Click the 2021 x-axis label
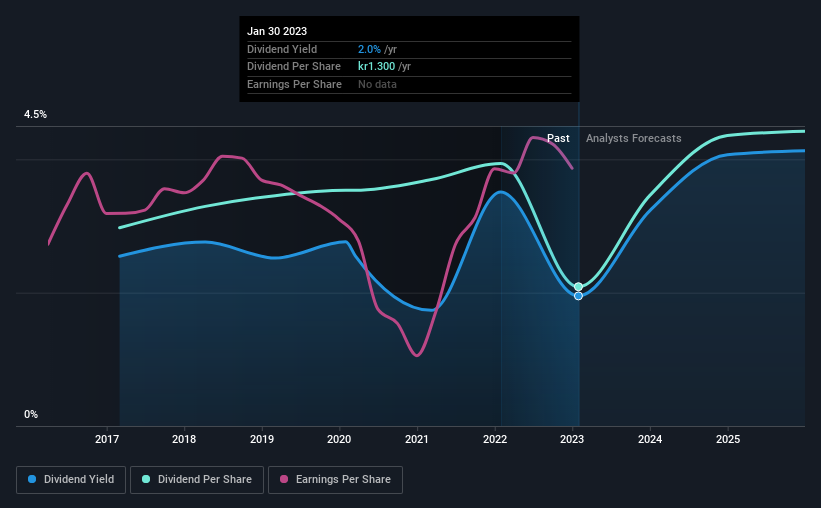Screen dimensions: 821x508 click(x=417, y=439)
